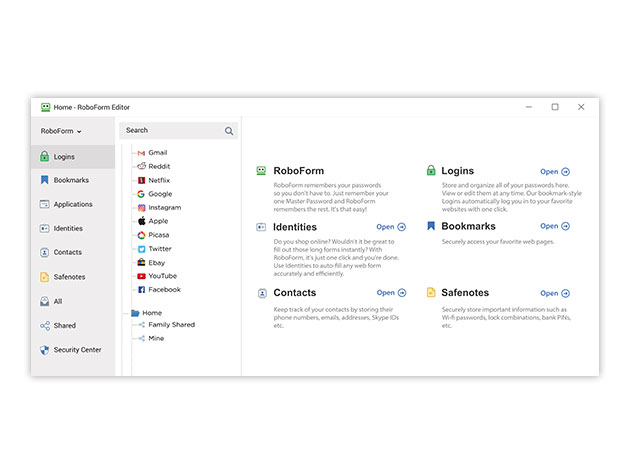
Task: Open Security Center label in sidebar
Action: pyautogui.click(x=78, y=350)
